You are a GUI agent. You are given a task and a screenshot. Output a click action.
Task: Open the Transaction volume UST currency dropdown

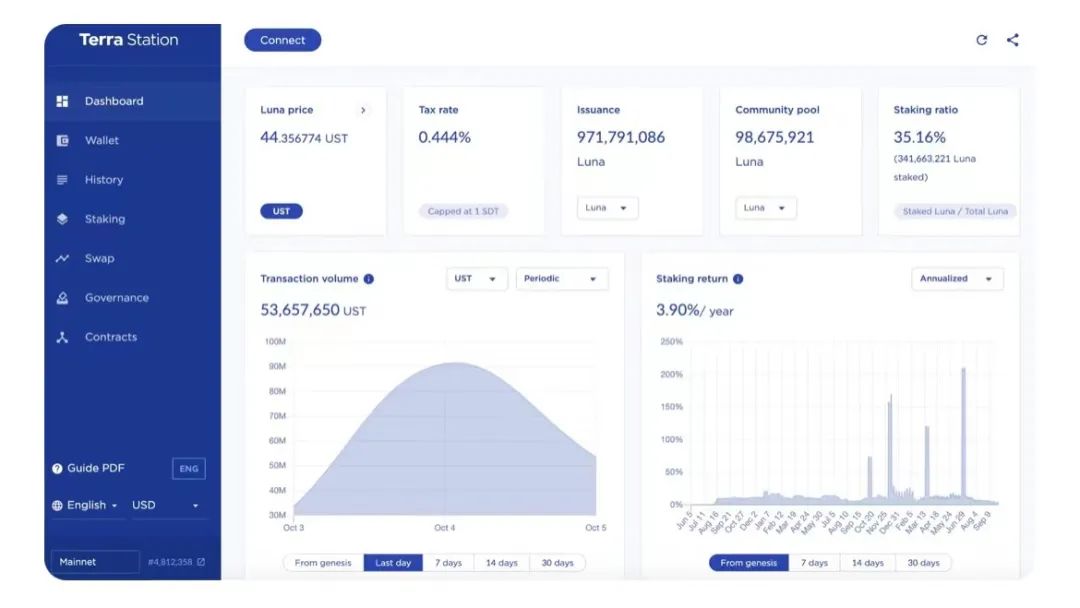(476, 279)
